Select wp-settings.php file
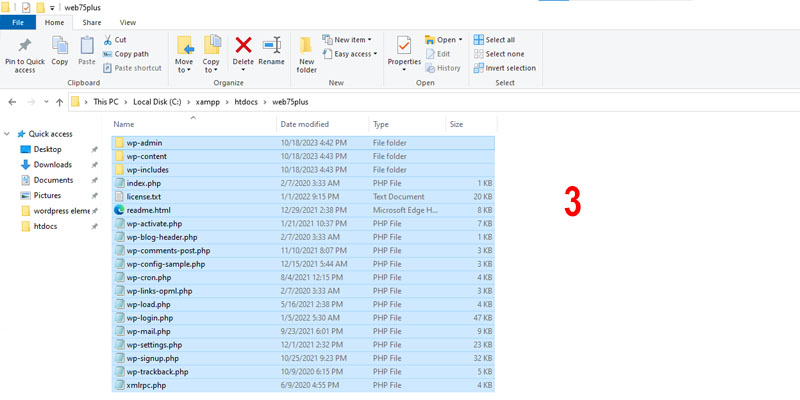Viewport: 800px width, 400px height. click(304, 345)
